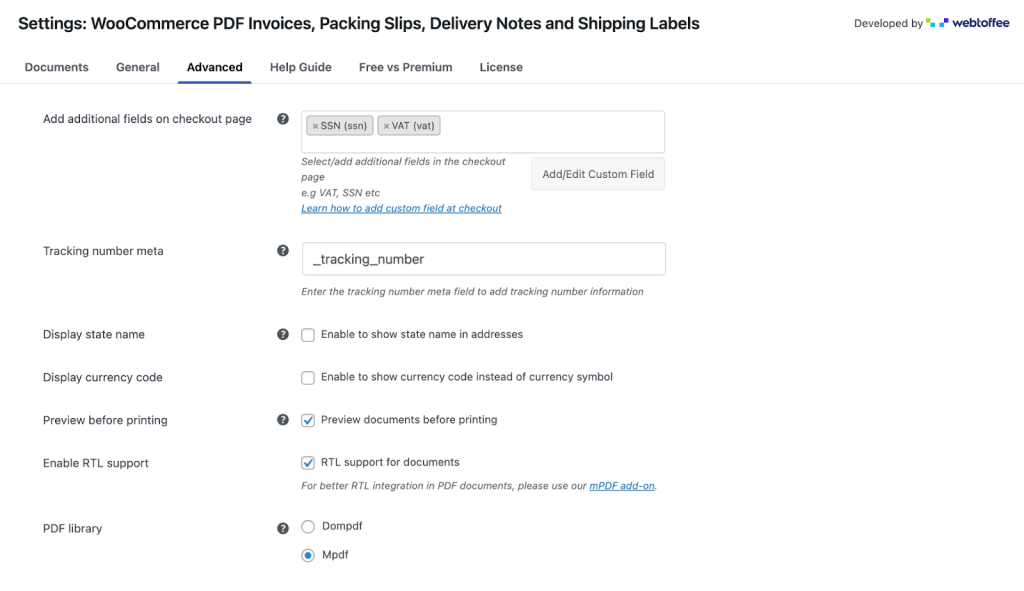This screenshot has height=591, width=1024.
Task: Disable RTL support for documents
Action: click(308, 463)
